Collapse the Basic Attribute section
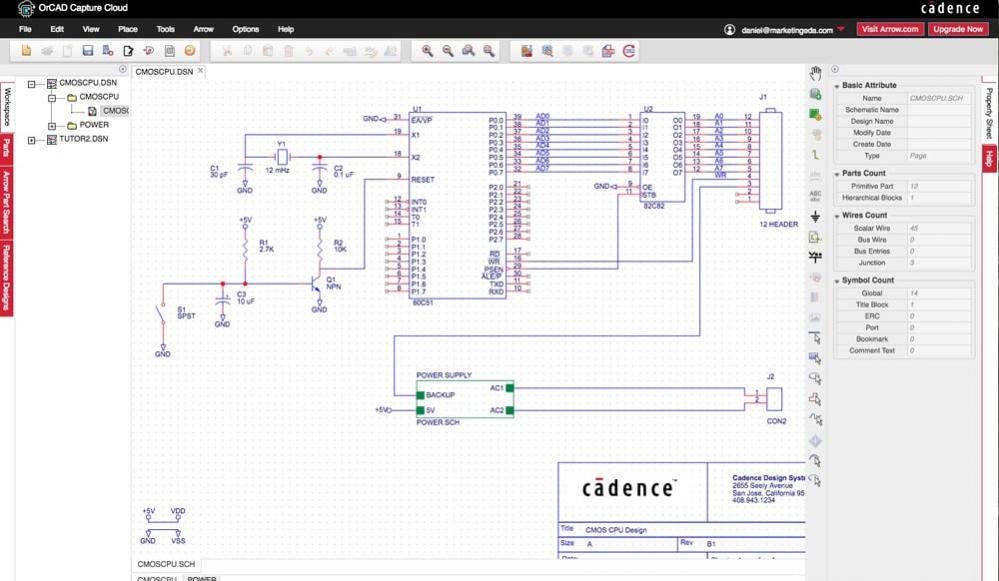 837,86
